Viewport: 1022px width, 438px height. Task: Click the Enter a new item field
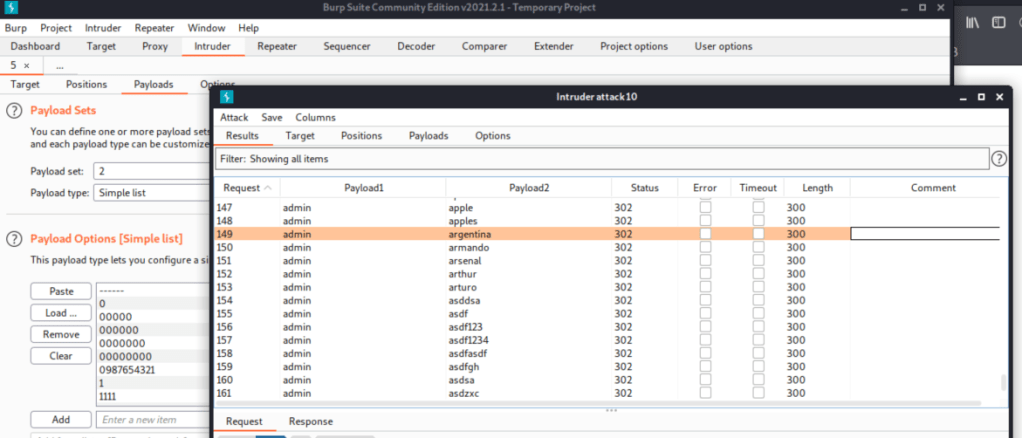click(x=152, y=420)
